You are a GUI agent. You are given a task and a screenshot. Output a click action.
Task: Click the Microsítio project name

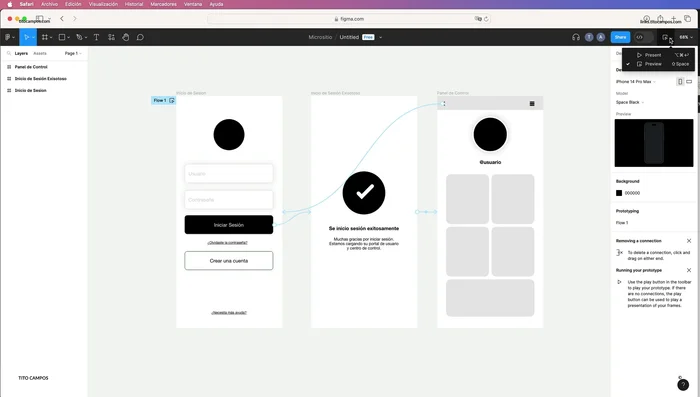pos(320,37)
